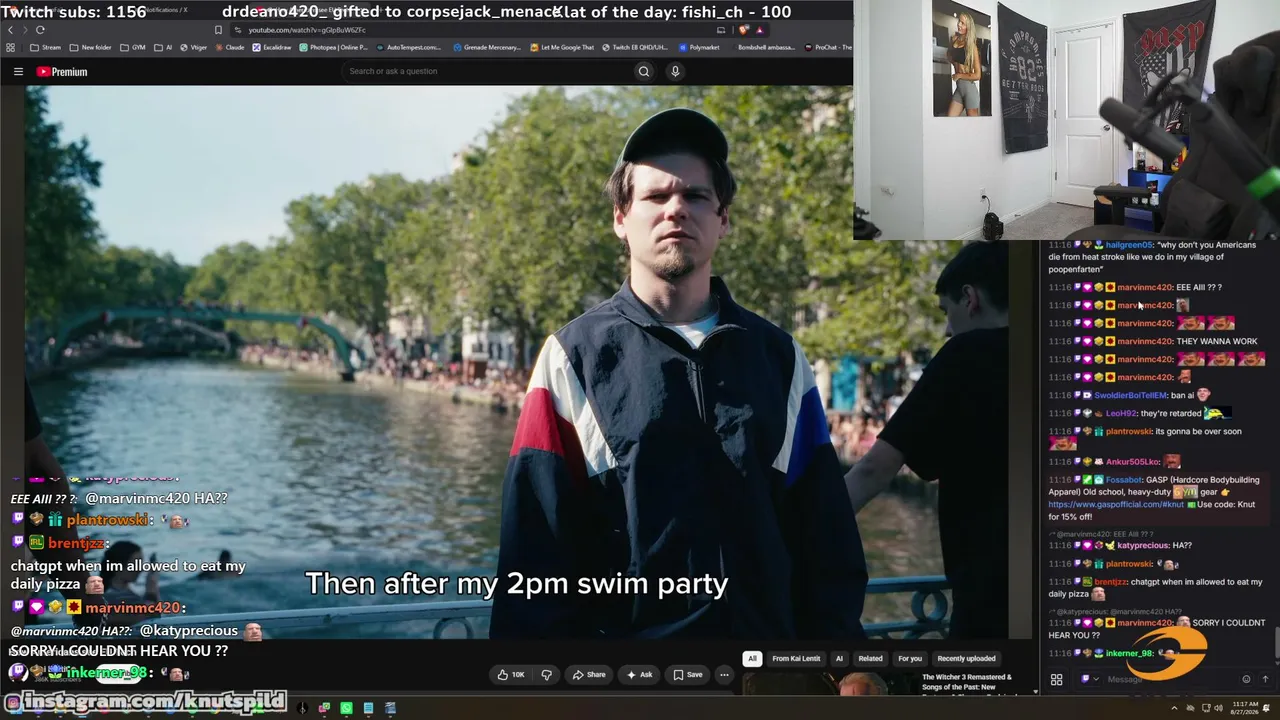Open the browser apps grid on bookmarks bar
Screen dimensions: 1280x720
10,47
